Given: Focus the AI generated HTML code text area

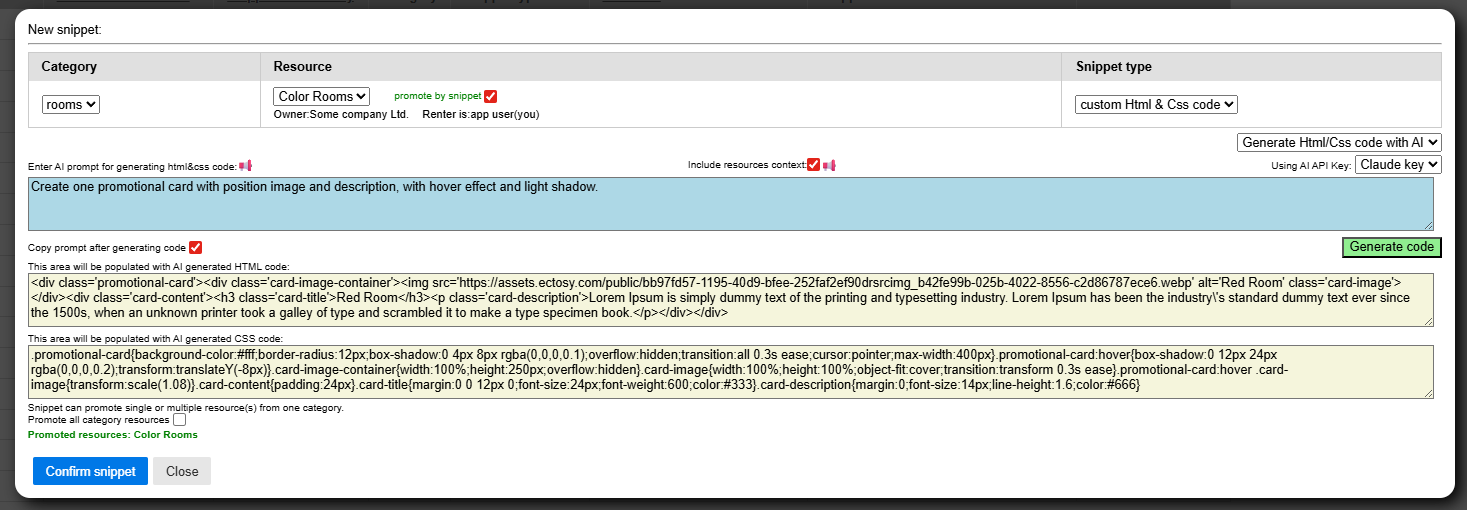Looking at the screenshot, I should coord(730,299).
